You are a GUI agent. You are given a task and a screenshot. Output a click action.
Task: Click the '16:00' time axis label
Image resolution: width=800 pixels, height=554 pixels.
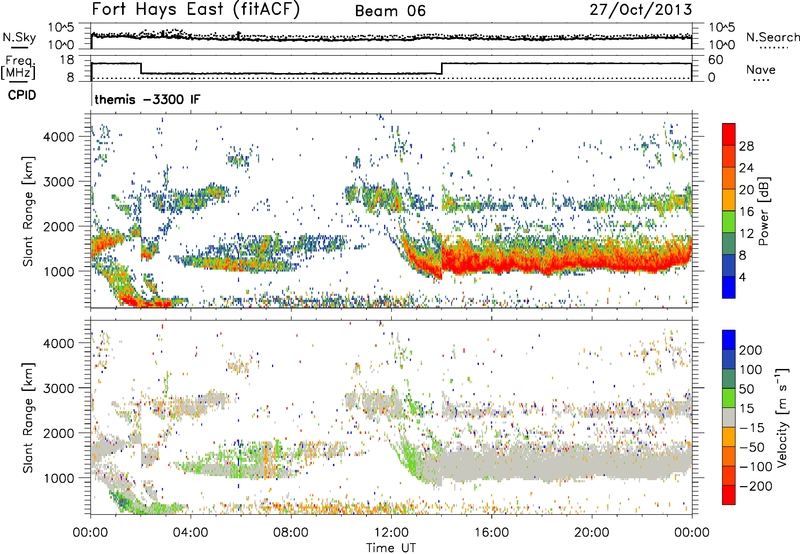pos(491,533)
